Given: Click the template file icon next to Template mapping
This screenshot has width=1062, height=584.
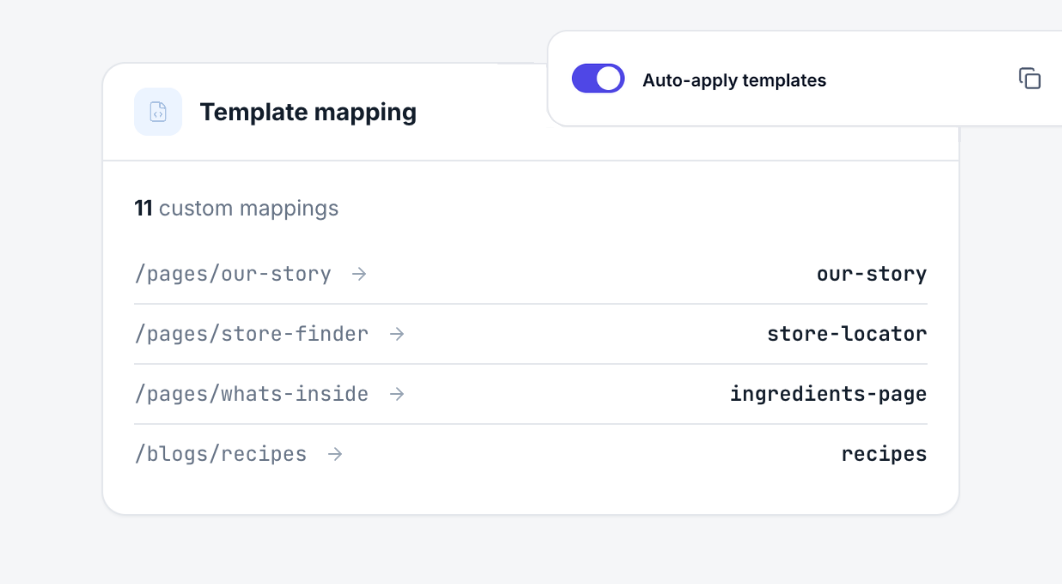Looking at the screenshot, I should click(x=158, y=112).
